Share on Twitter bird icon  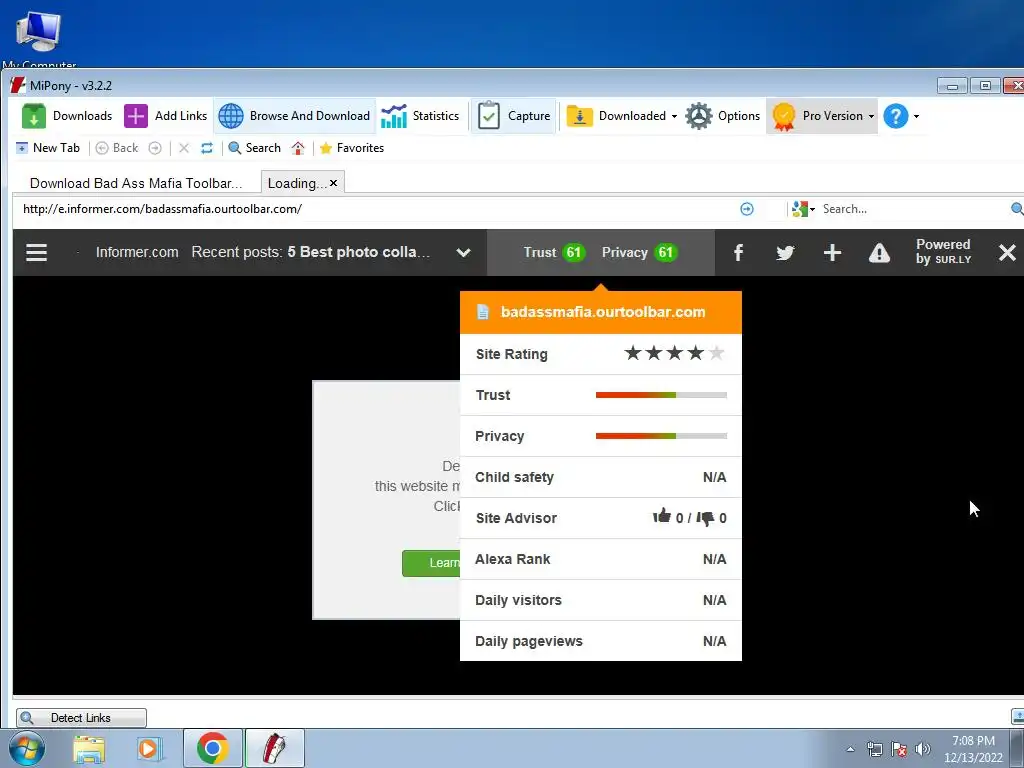(x=785, y=253)
